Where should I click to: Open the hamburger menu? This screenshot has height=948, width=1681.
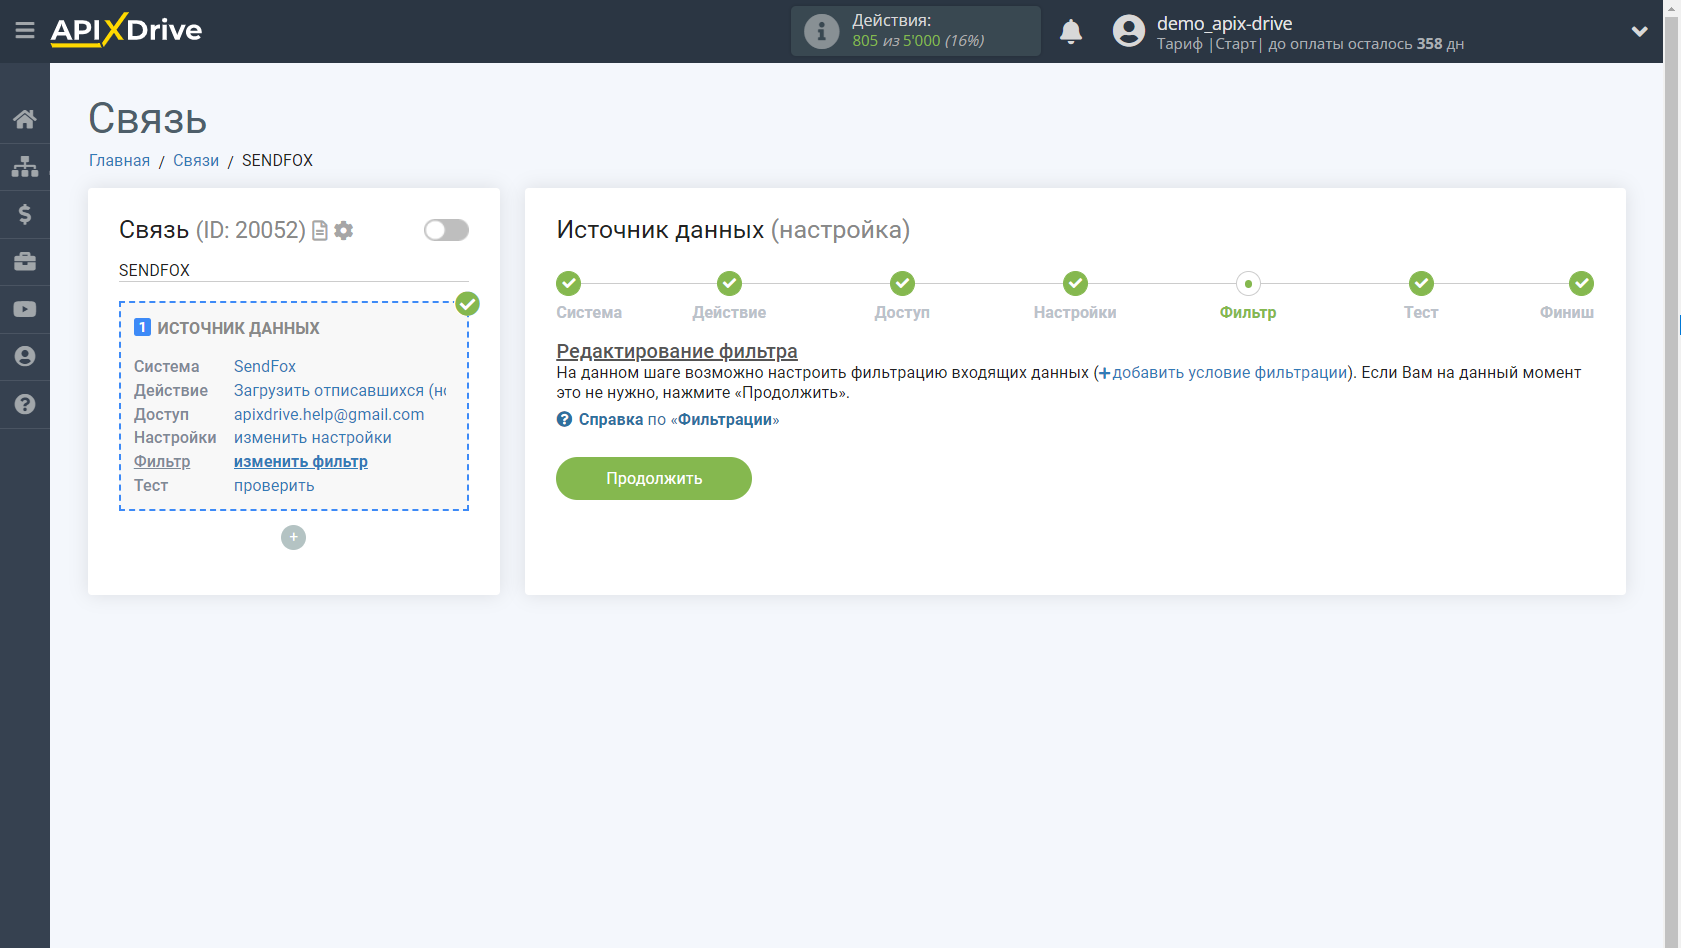coord(25,31)
